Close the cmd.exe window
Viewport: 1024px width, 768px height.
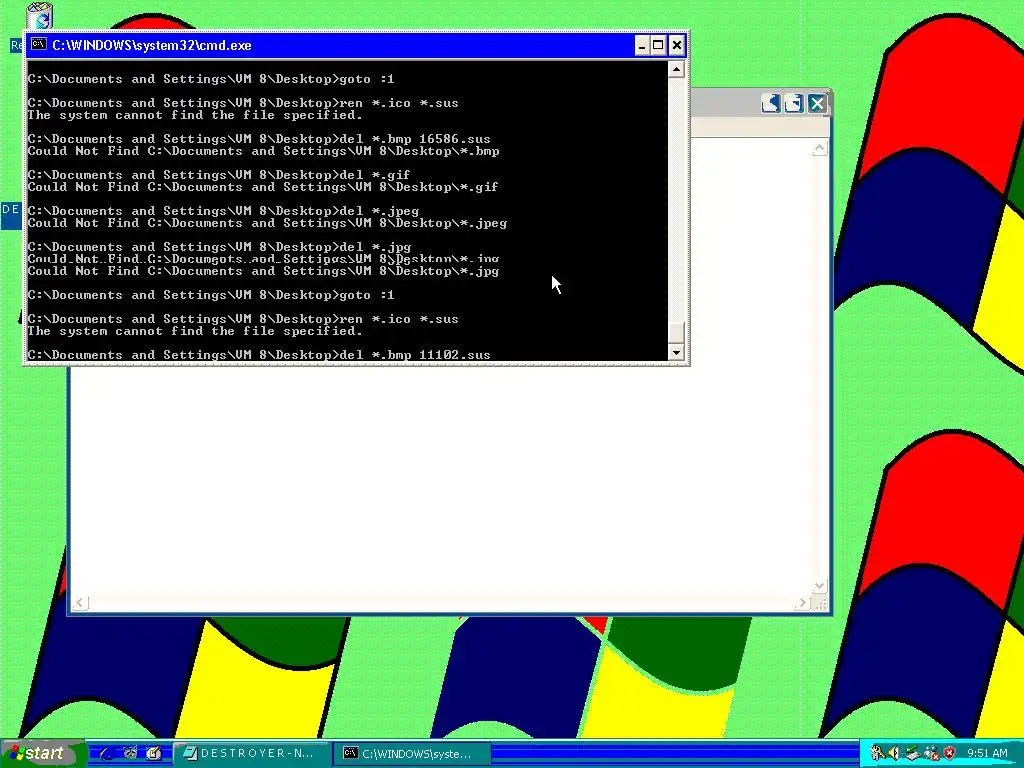[677, 45]
